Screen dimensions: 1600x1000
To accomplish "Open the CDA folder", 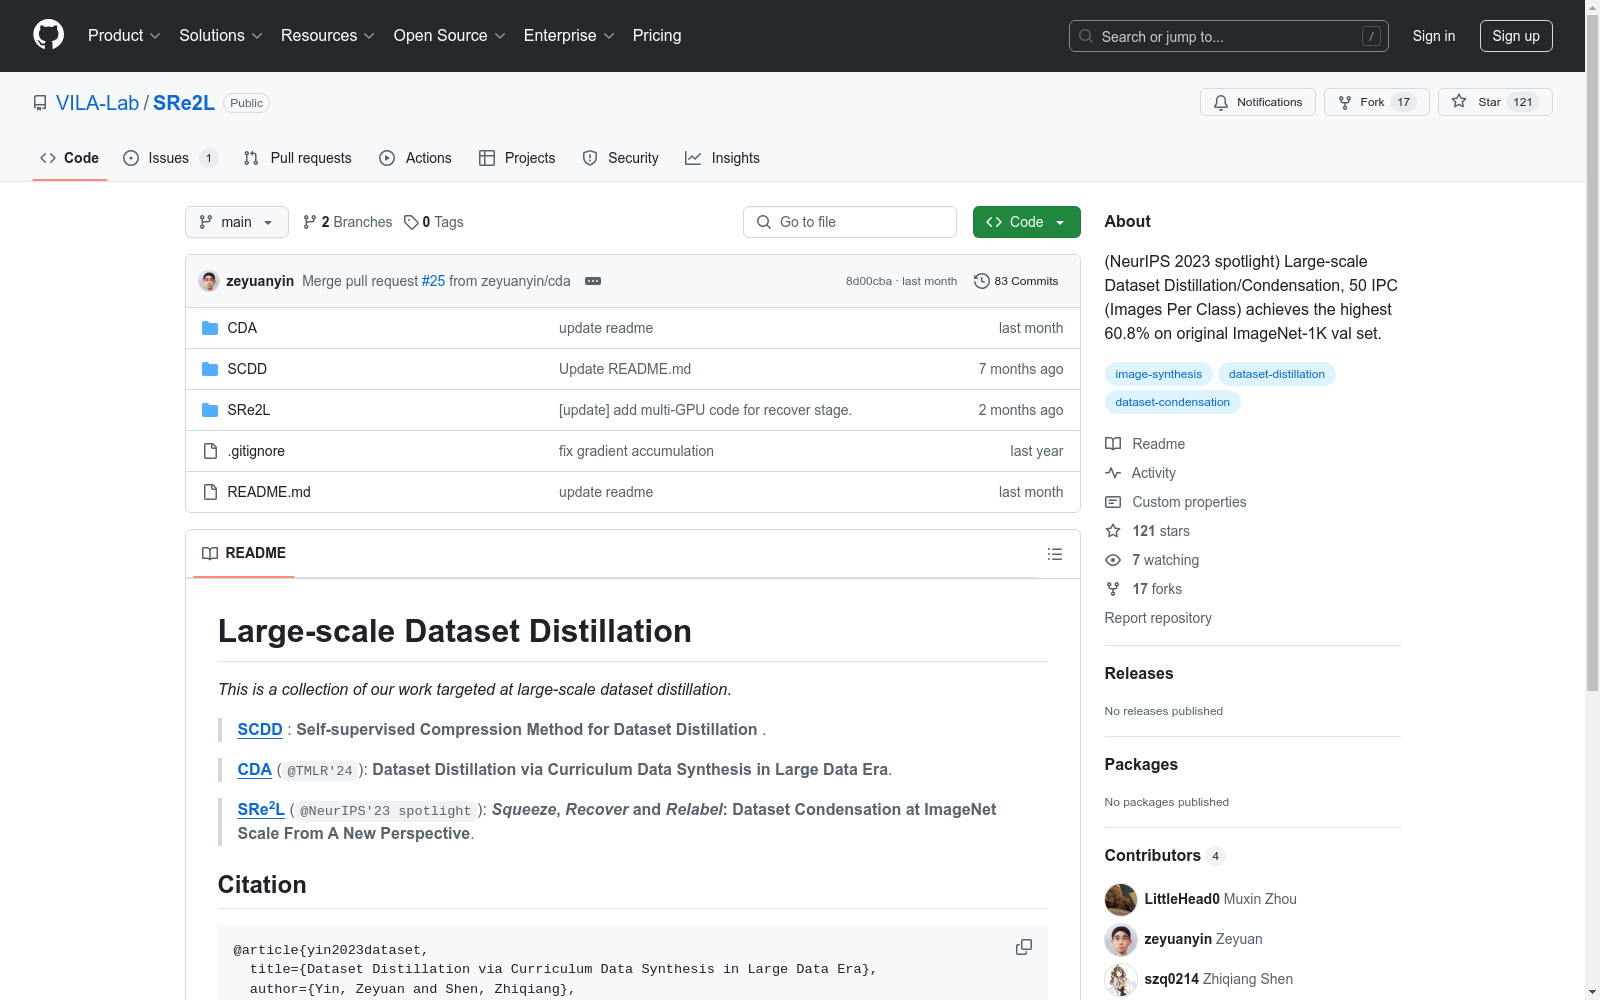I will [x=242, y=328].
